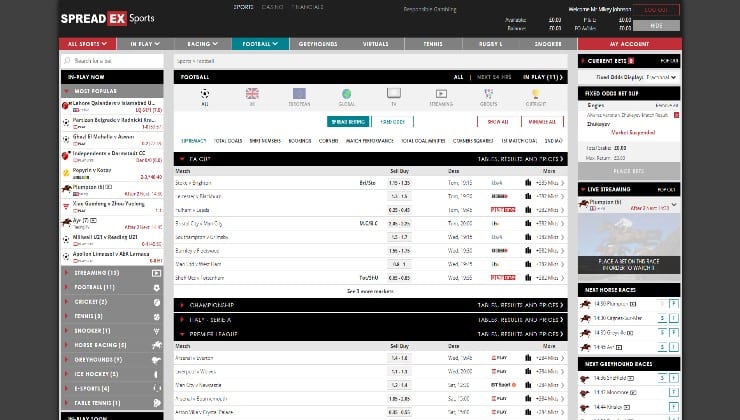Click the Log Out button
The width and height of the screenshot is (740, 420).
click(x=656, y=10)
